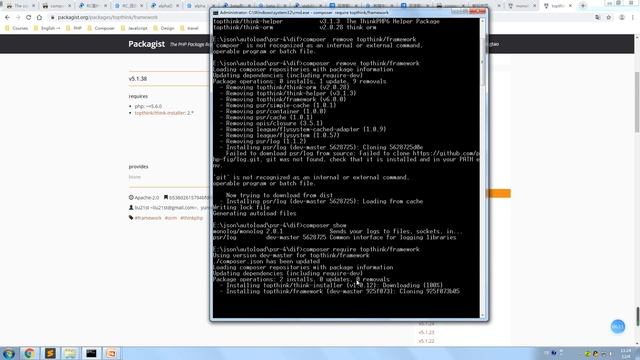Bookmark this page with the star icon
The height and width of the screenshot is (360, 640).
609,18
